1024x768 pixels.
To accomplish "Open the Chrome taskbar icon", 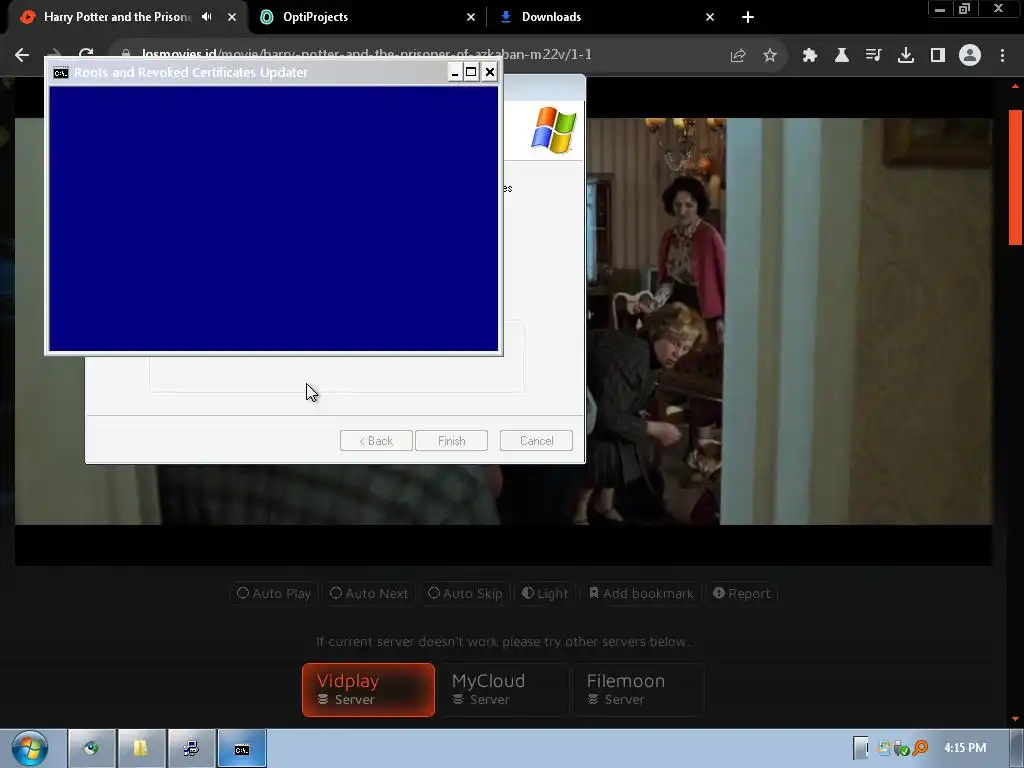I will coord(91,748).
